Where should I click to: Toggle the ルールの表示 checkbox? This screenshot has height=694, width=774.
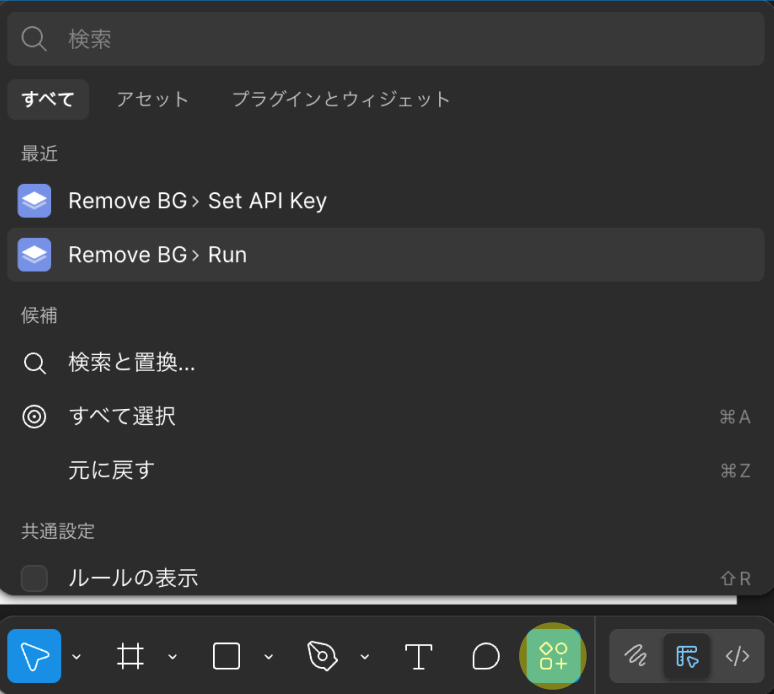click(34, 578)
